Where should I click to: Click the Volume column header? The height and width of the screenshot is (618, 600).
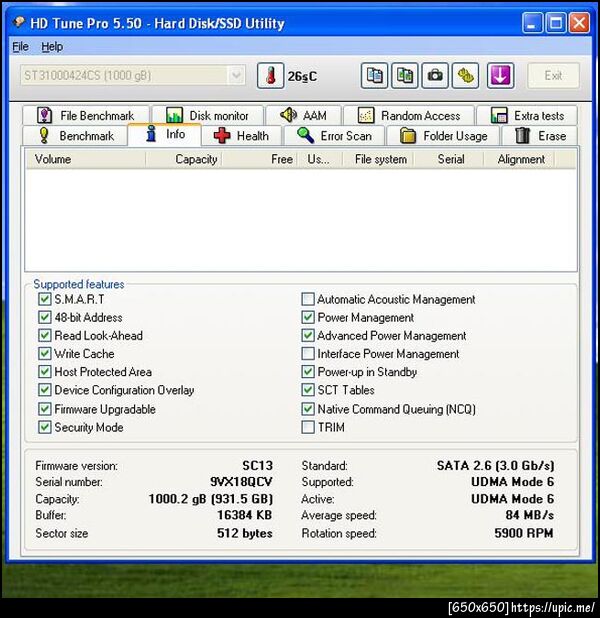86,159
